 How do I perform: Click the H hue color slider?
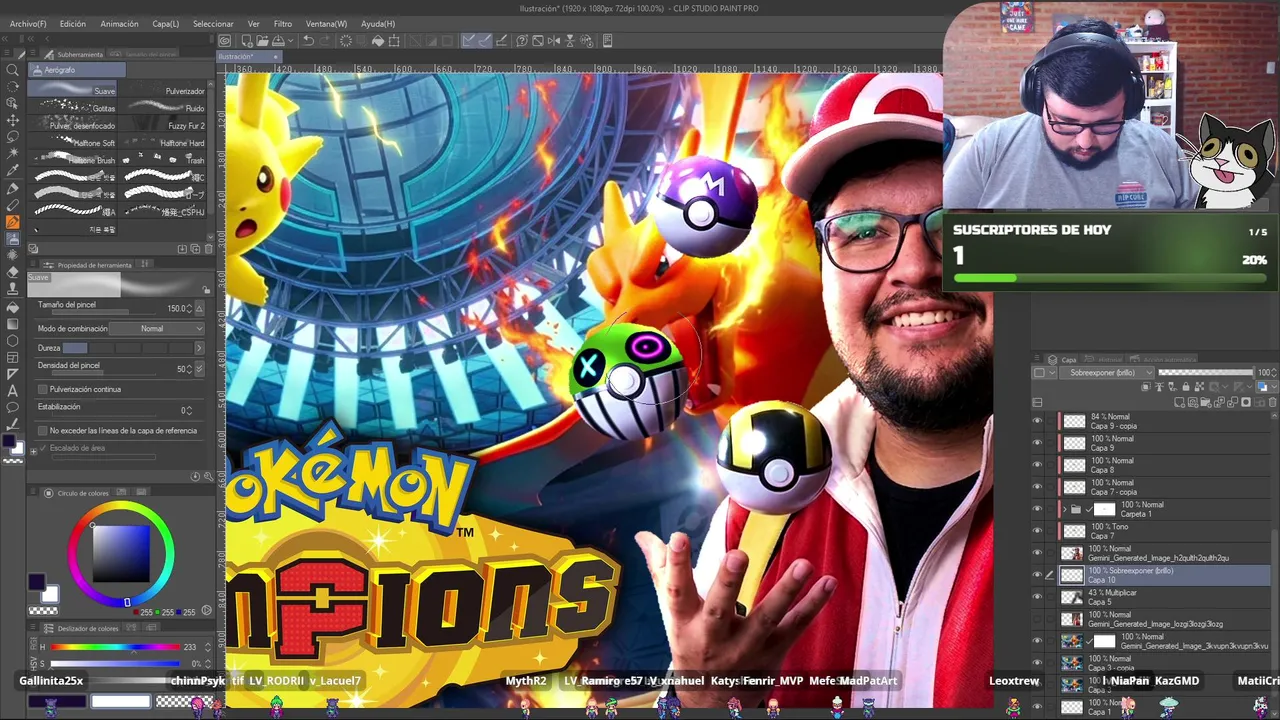point(115,647)
